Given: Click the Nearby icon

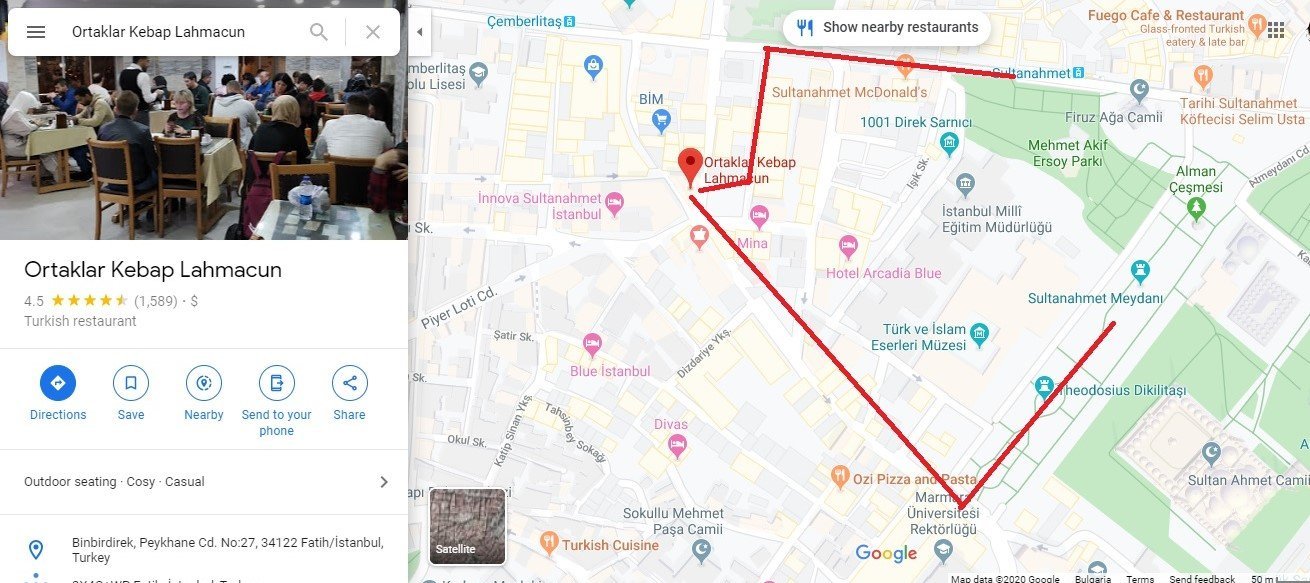Looking at the screenshot, I should point(204,383).
